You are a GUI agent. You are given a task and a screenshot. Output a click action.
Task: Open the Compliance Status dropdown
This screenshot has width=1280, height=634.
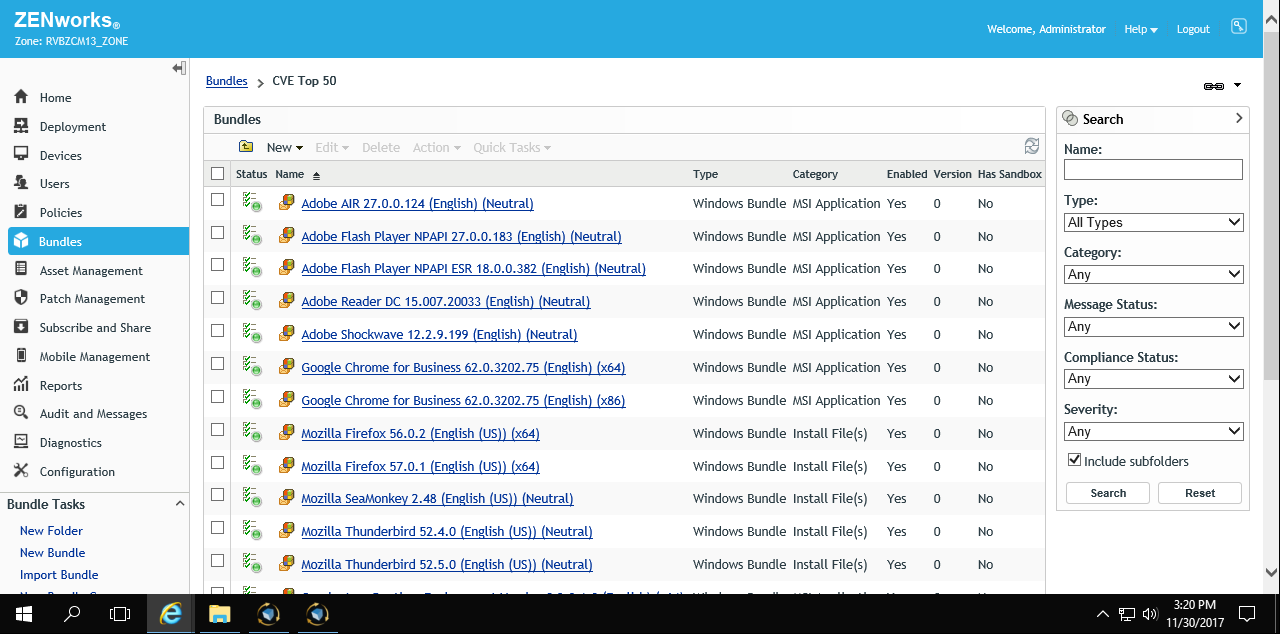click(x=1154, y=378)
